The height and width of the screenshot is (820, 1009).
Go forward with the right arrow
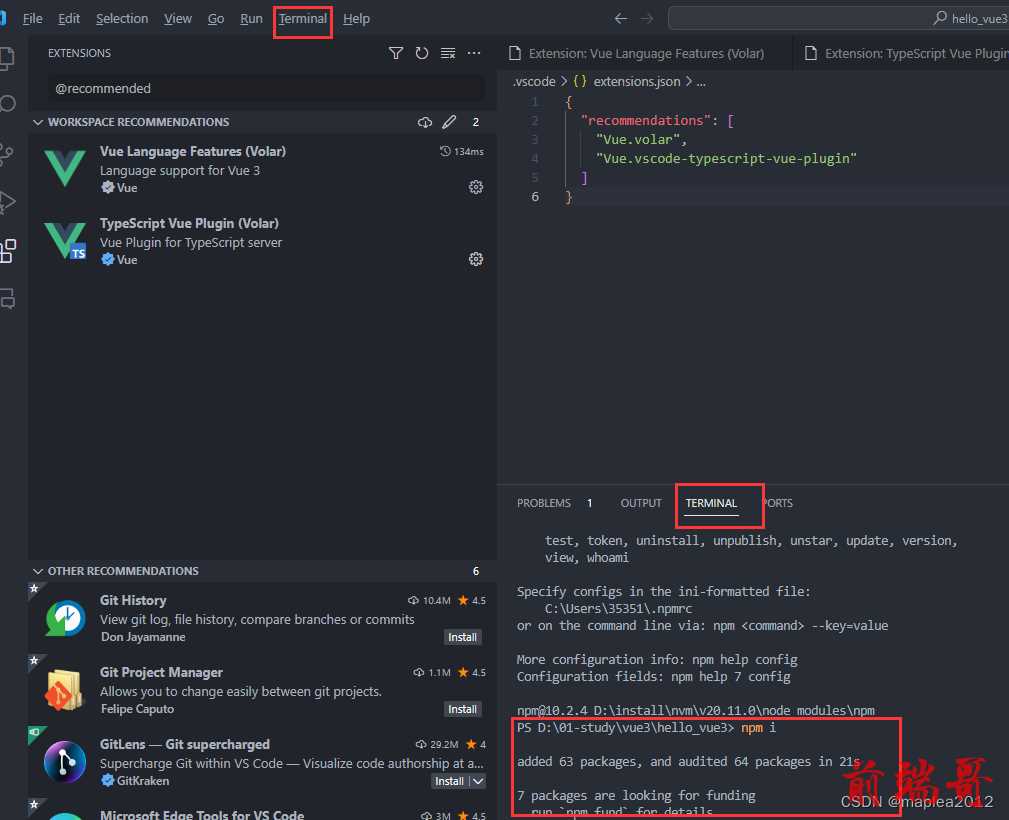pos(647,19)
